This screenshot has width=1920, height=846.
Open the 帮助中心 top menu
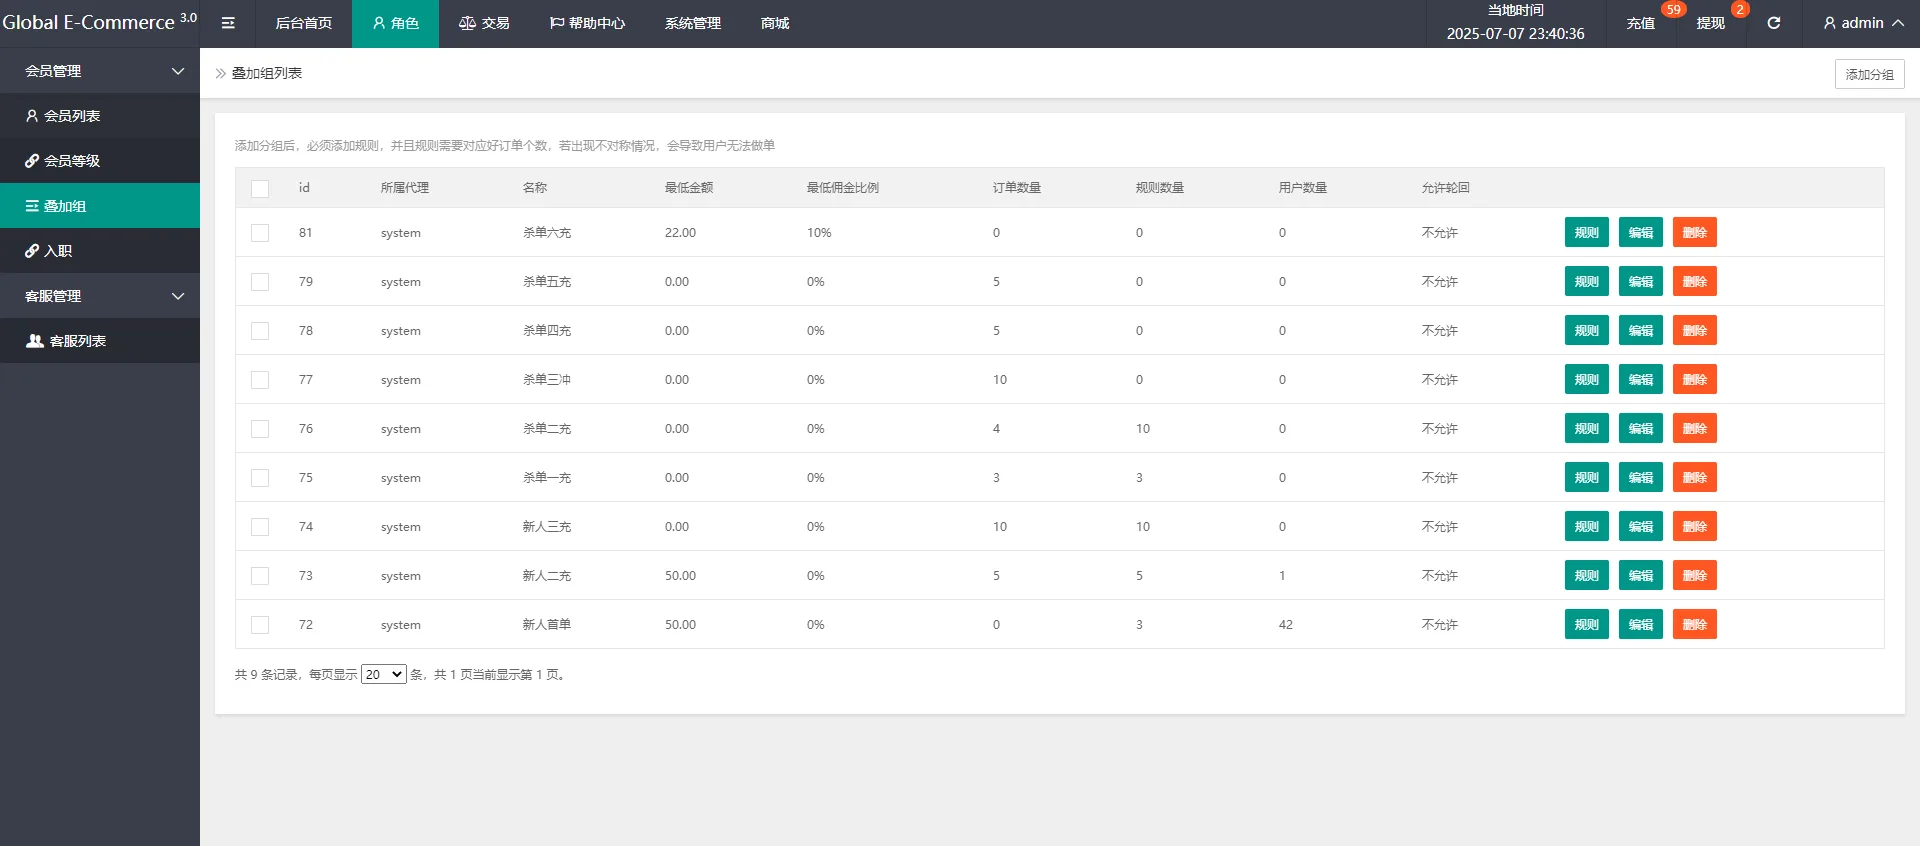(x=587, y=23)
